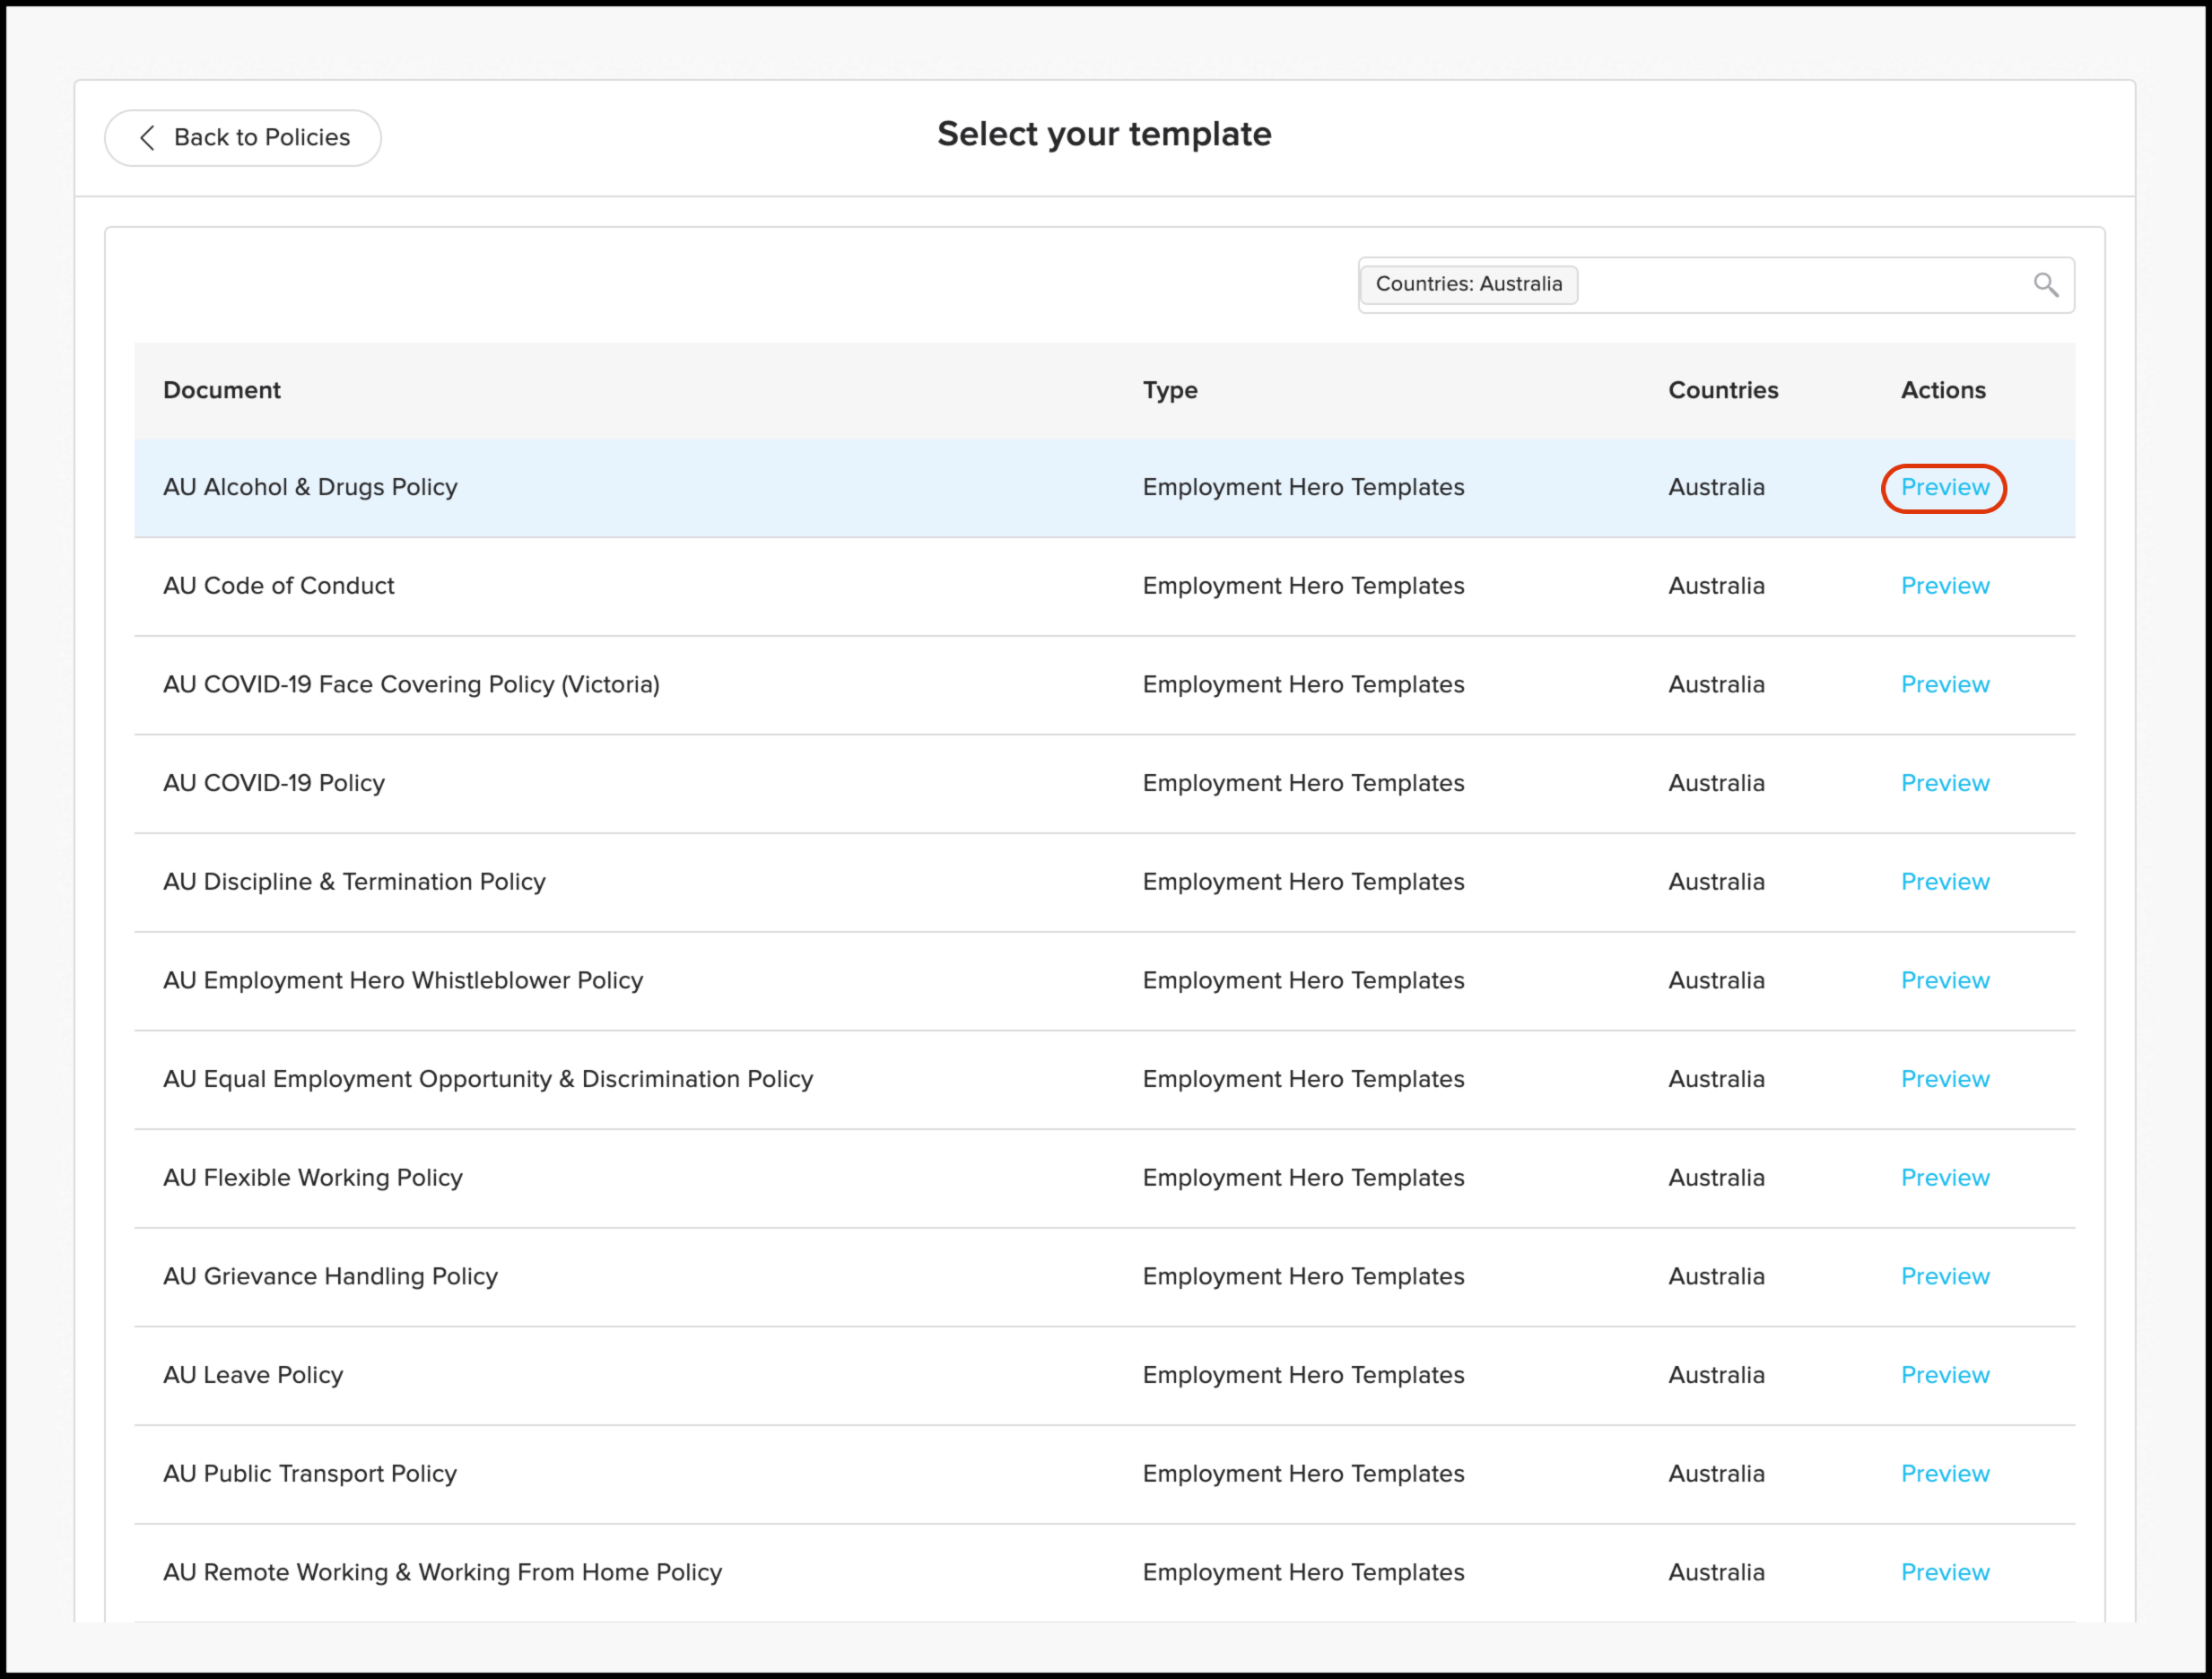Click the Actions column header

tap(1943, 390)
